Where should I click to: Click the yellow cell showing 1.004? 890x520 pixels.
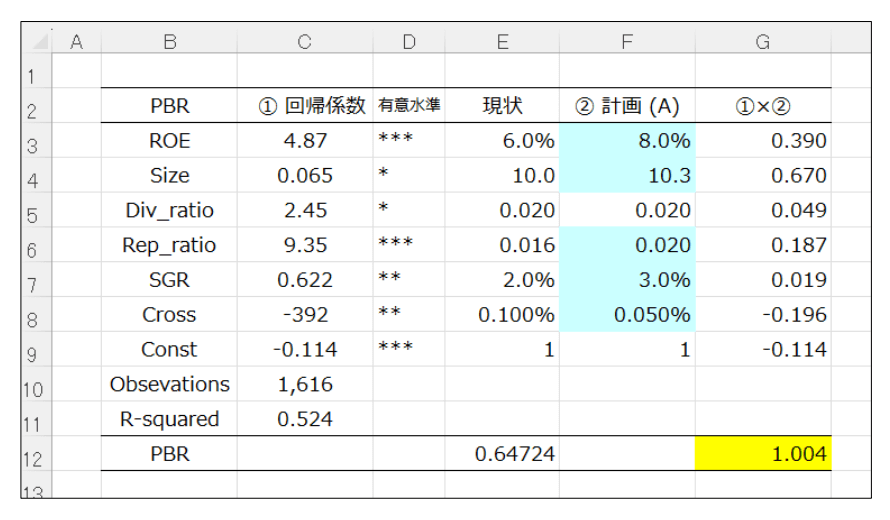pos(762,454)
